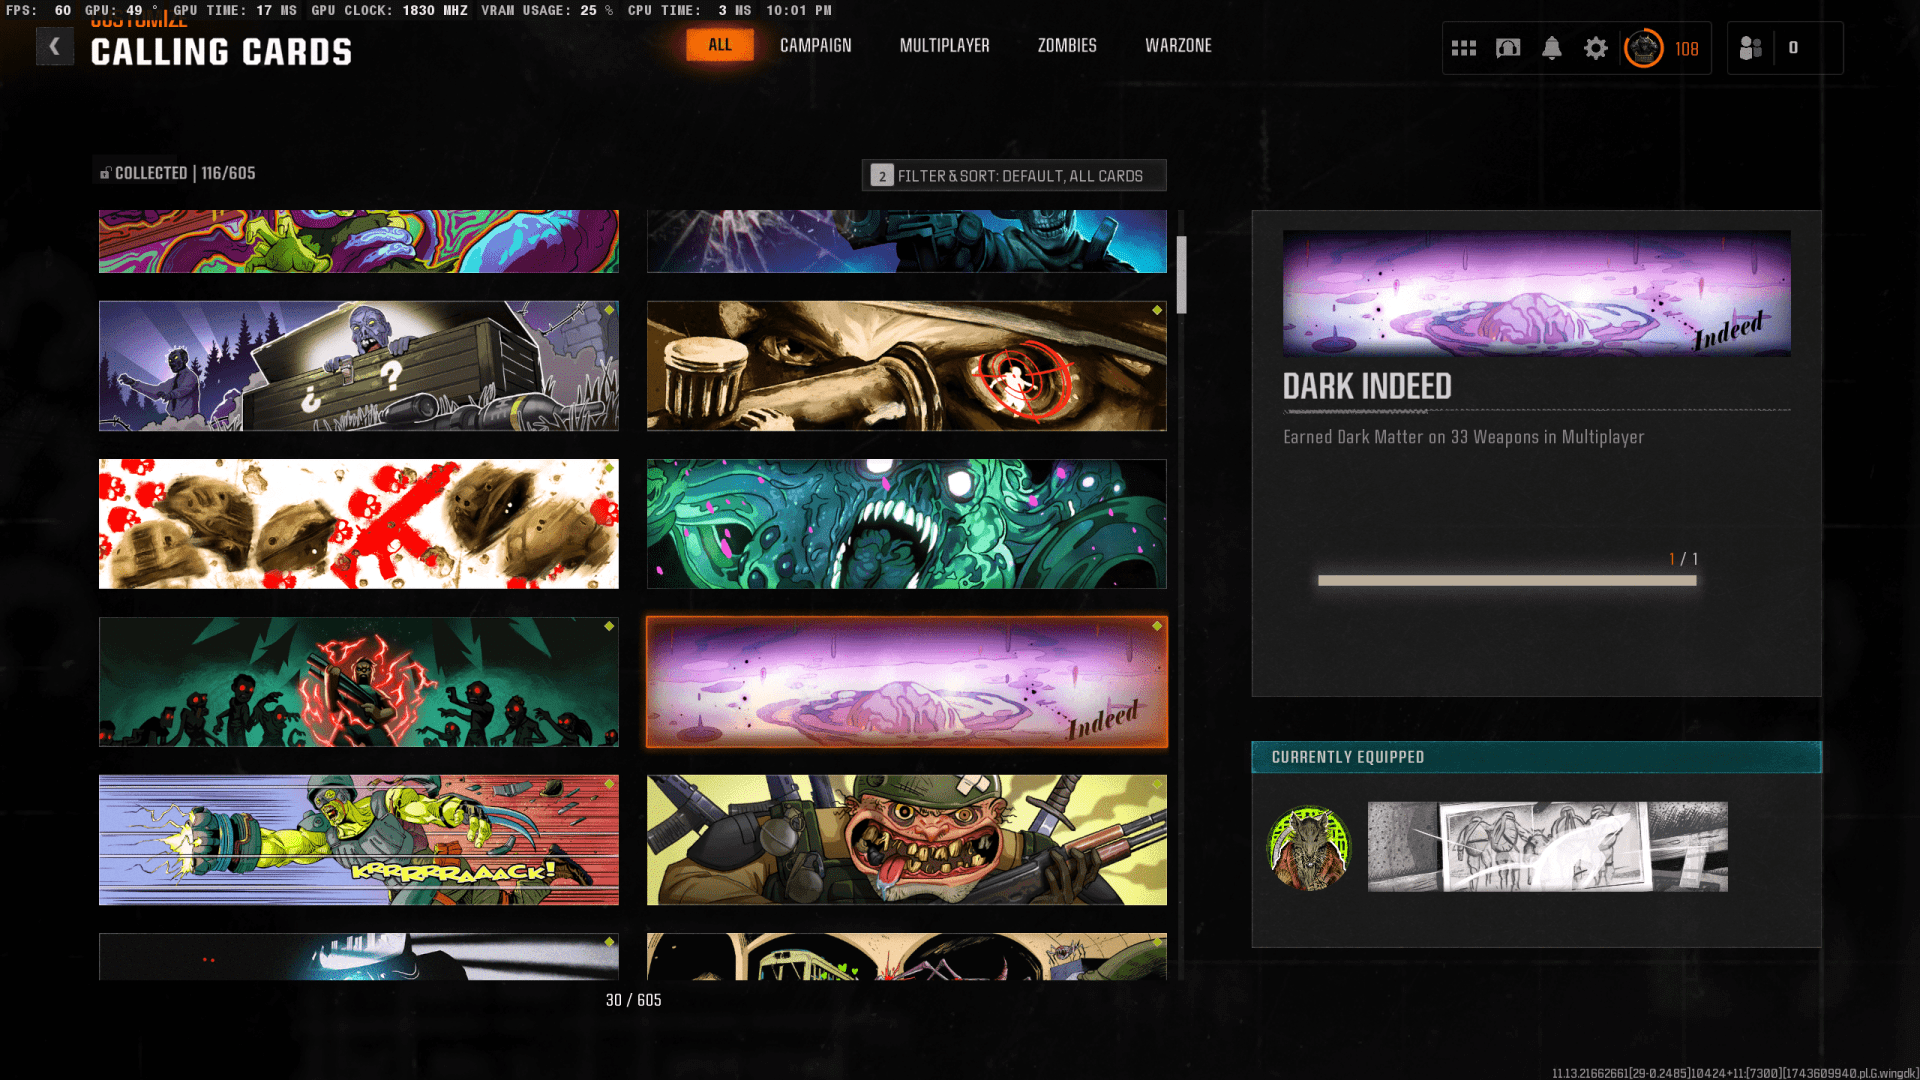Click the equipped wolf emblem icon

1309,848
